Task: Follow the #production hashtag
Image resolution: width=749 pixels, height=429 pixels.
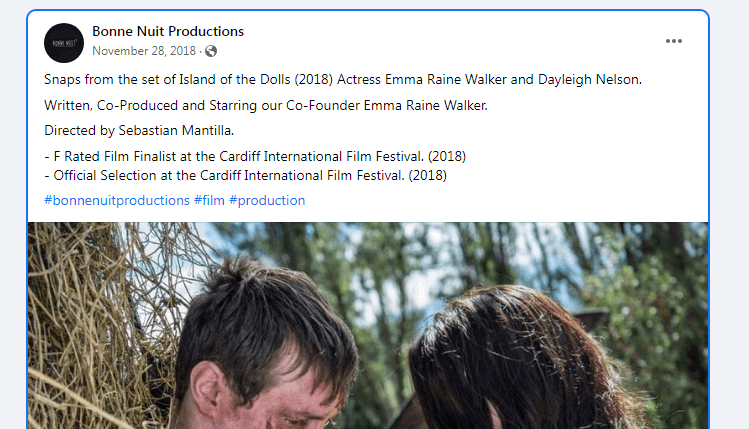Action: pos(267,201)
